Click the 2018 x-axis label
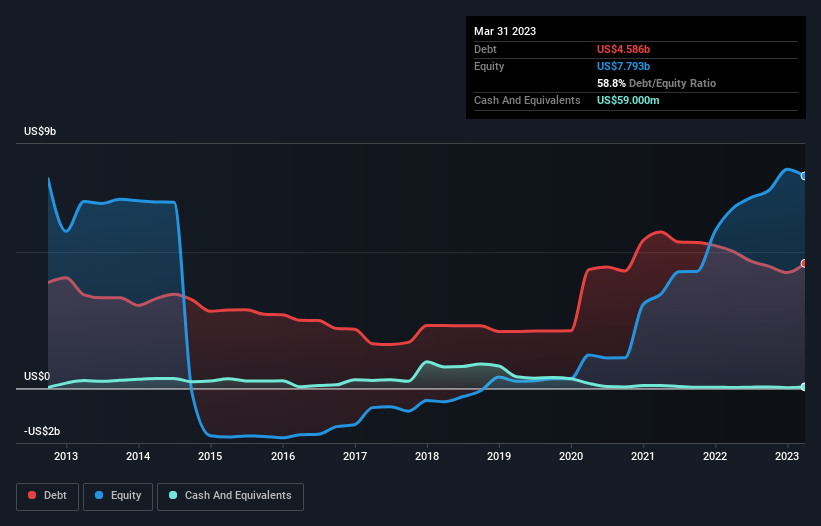821x526 pixels. pyautogui.click(x=427, y=456)
